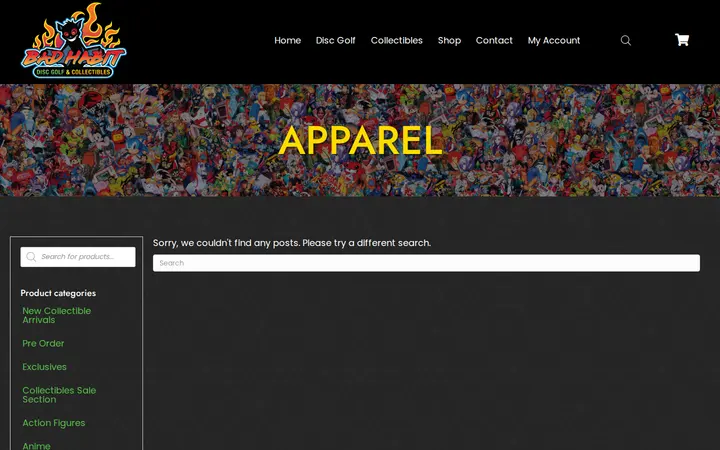Click the Product categories heading
The height and width of the screenshot is (450, 720).
[x=58, y=293]
